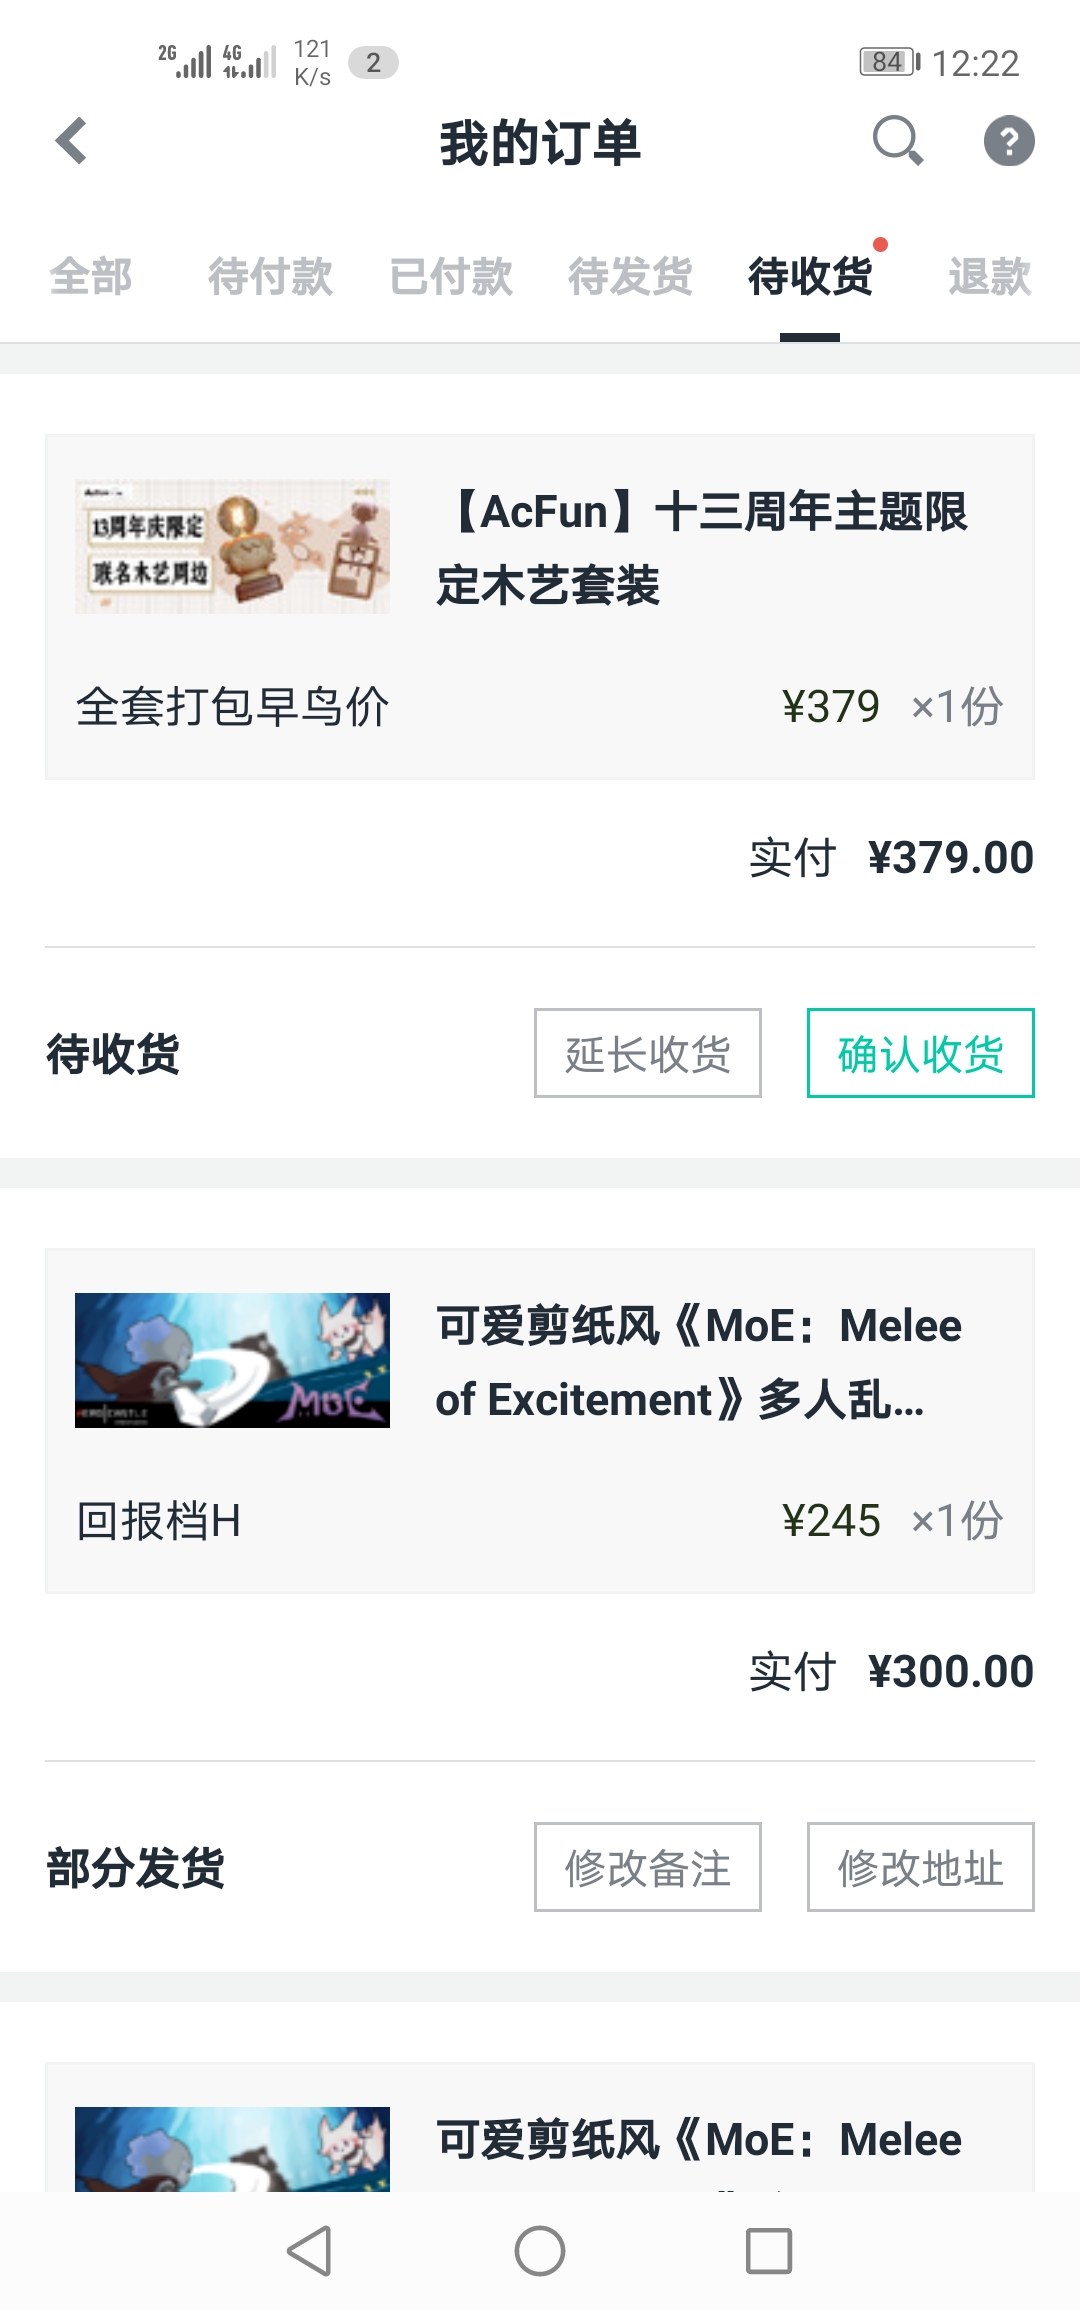Open recent apps square button
The image size is (1080, 2310).
(768, 2251)
